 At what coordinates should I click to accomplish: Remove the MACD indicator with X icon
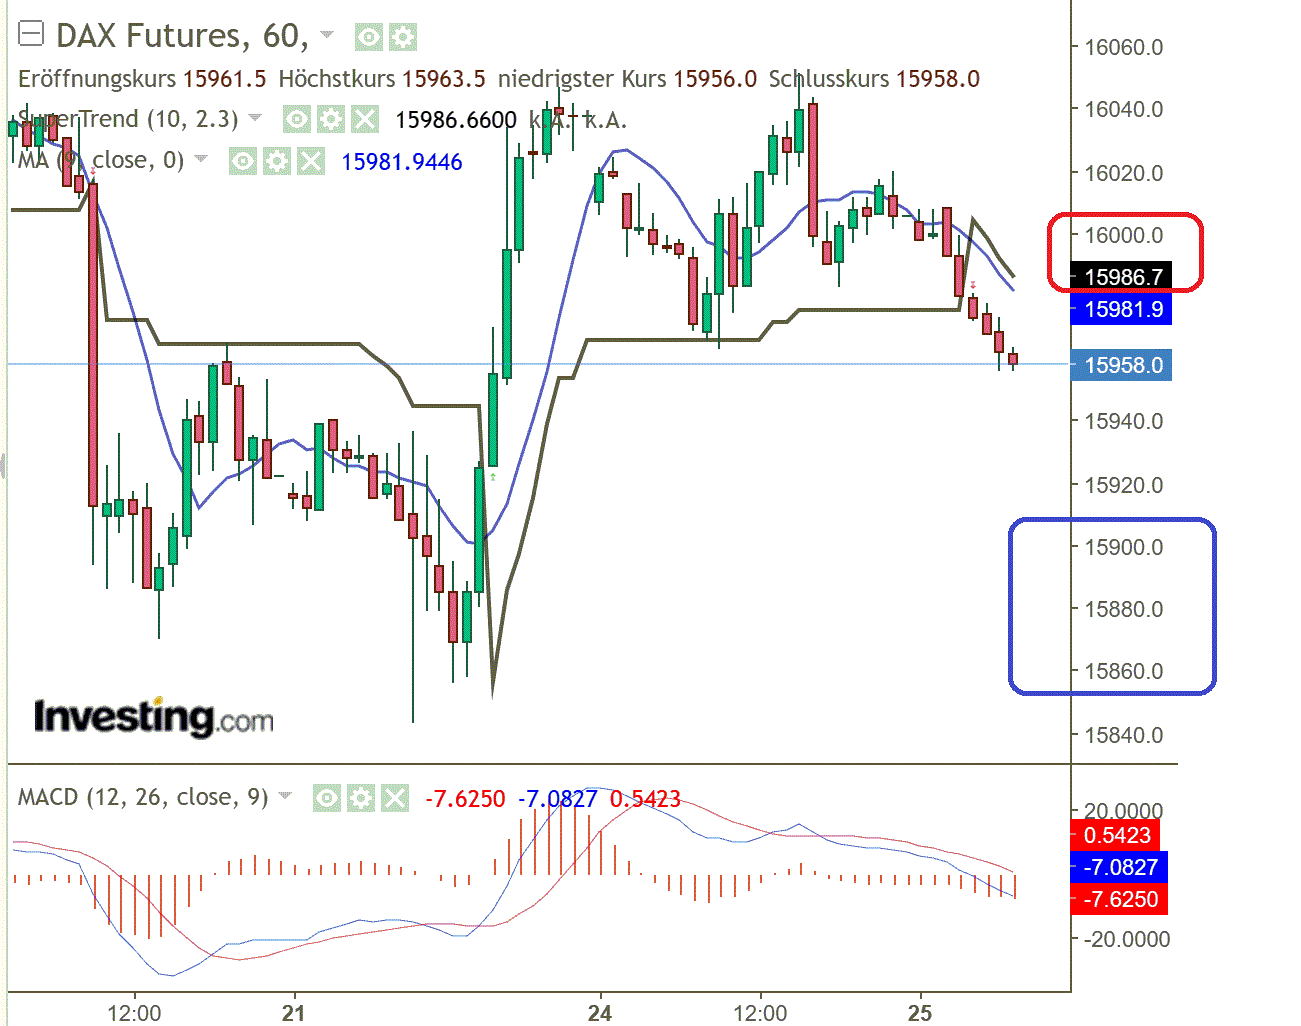click(395, 798)
